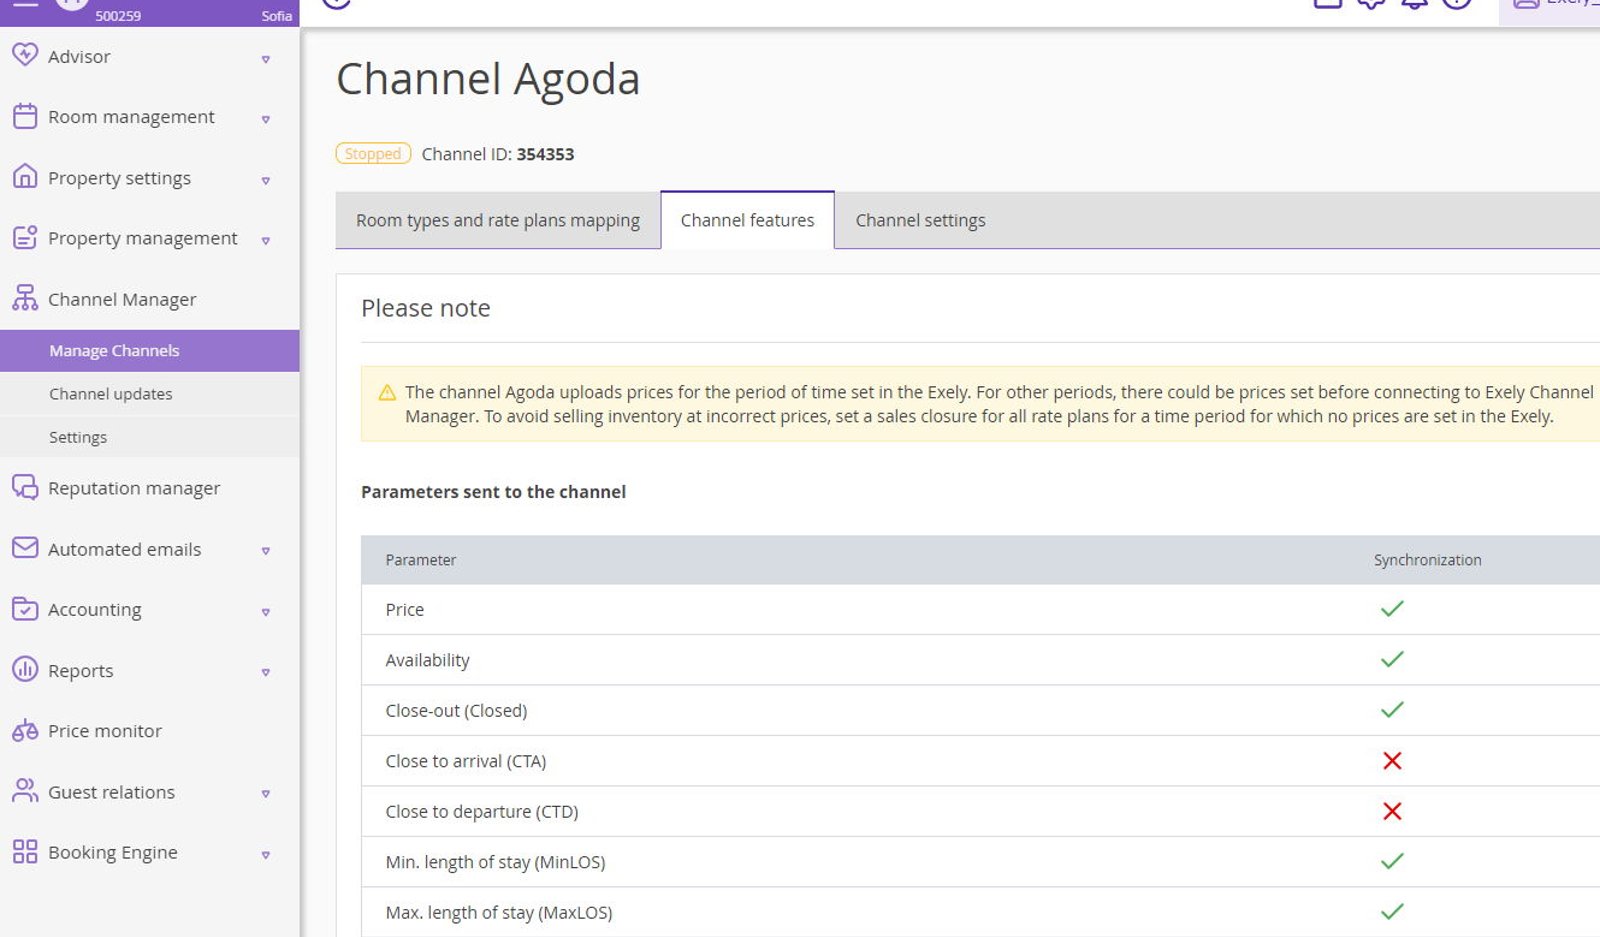Screen dimensions: 1600x937
Task: Click the Synchronization column header
Action: click(x=1427, y=560)
